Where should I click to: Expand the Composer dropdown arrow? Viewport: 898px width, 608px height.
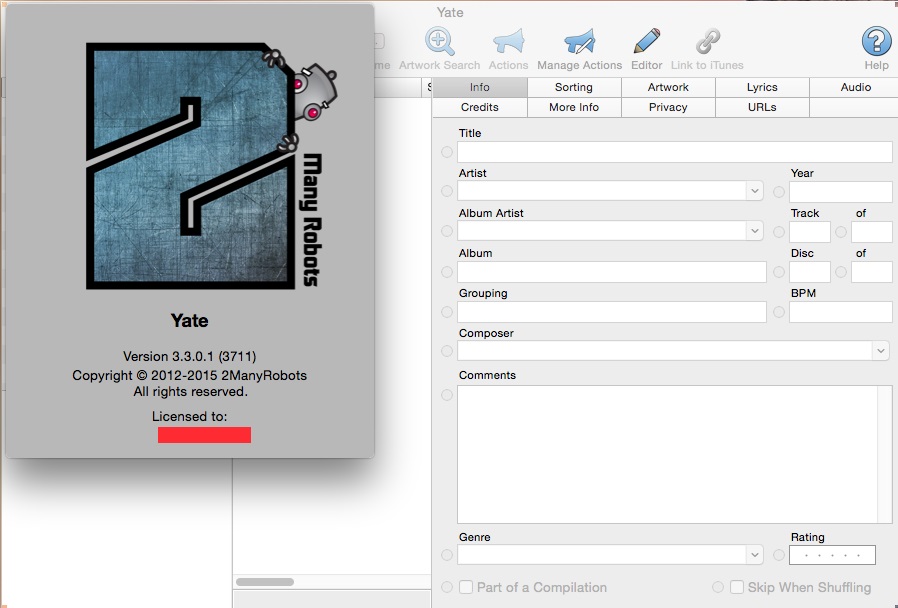click(880, 350)
